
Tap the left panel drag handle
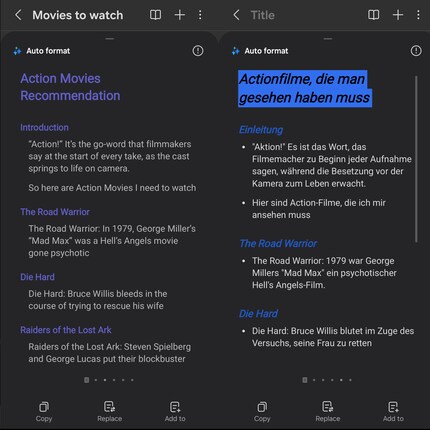(x=110, y=39)
